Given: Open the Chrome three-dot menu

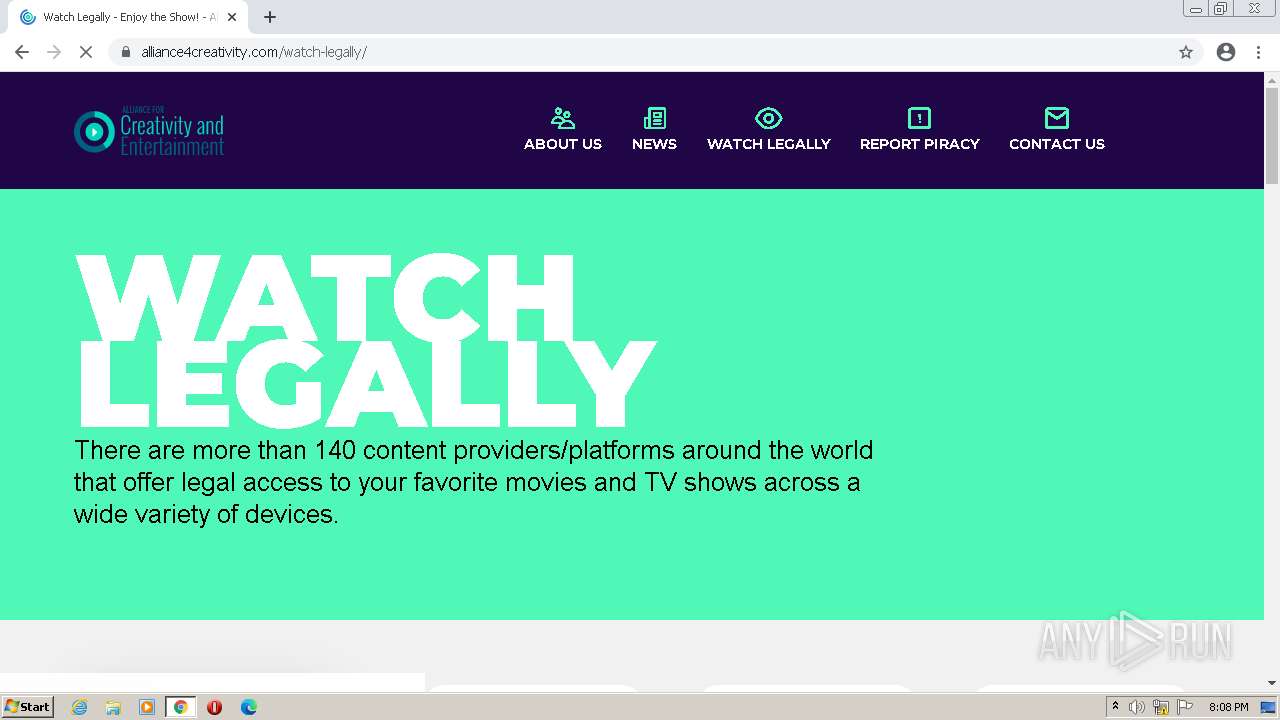Looking at the screenshot, I should [x=1258, y=52].
